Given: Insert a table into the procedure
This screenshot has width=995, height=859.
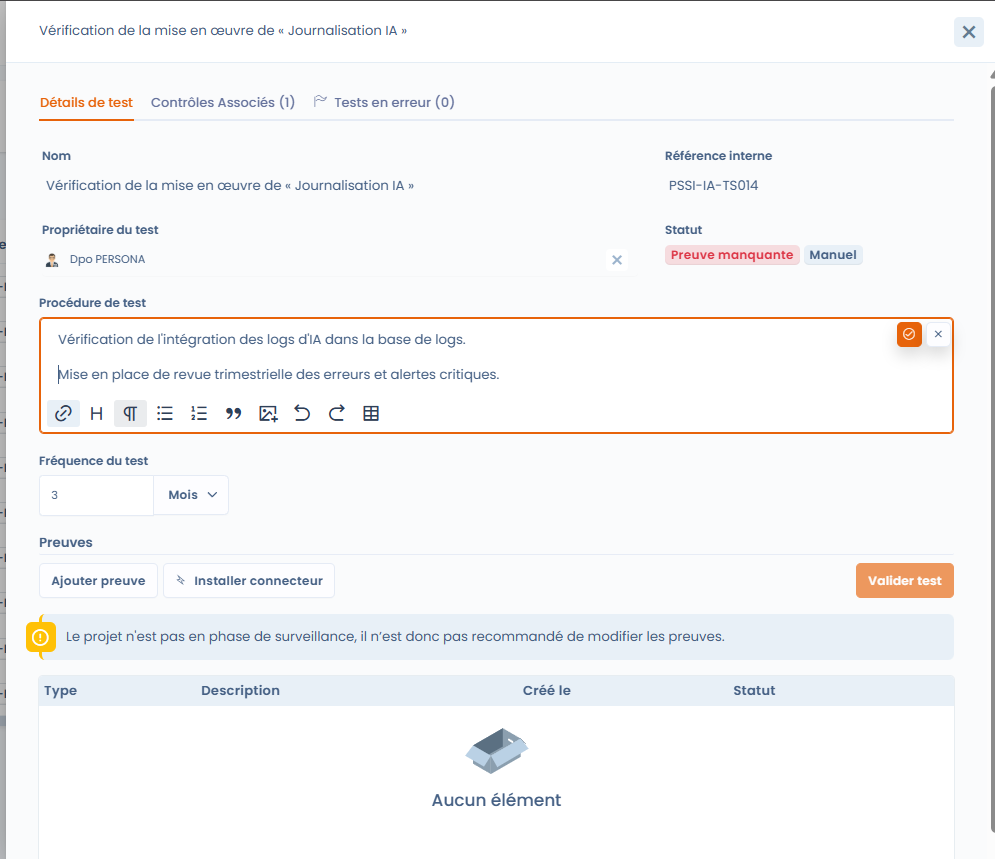Looking at the screenshot, I should click(x=371, y=414).
